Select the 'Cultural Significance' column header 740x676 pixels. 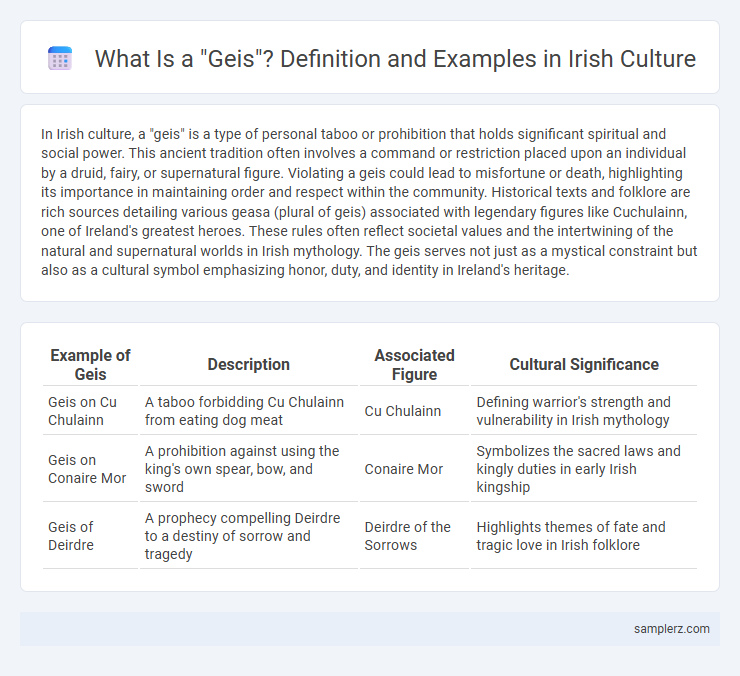[x=584, y=364]
